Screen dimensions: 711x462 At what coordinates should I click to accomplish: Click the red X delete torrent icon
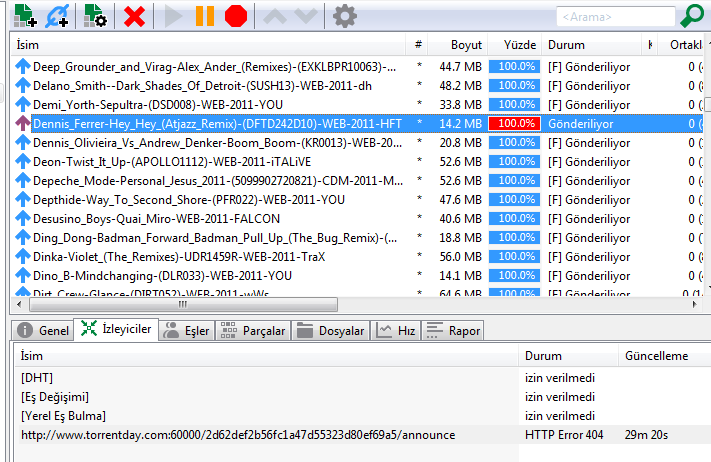pos(134,16)
